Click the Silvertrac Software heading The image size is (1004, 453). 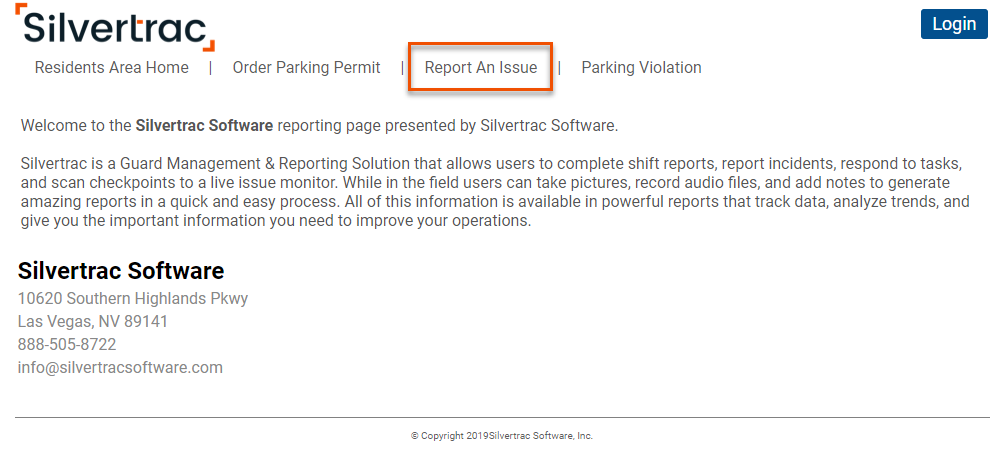[121, 271]
